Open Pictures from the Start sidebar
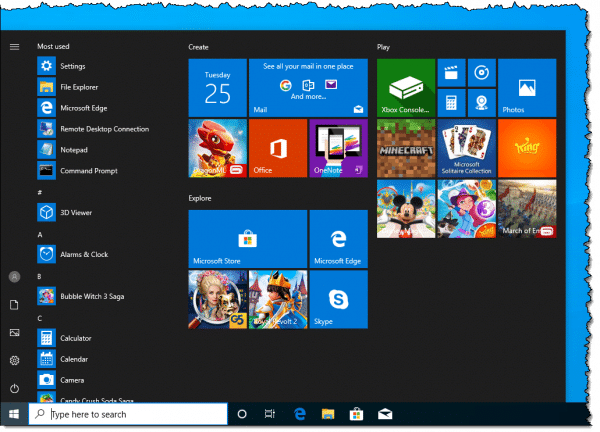Viewport: 600px width, 432px height. [x=15, y=333]
